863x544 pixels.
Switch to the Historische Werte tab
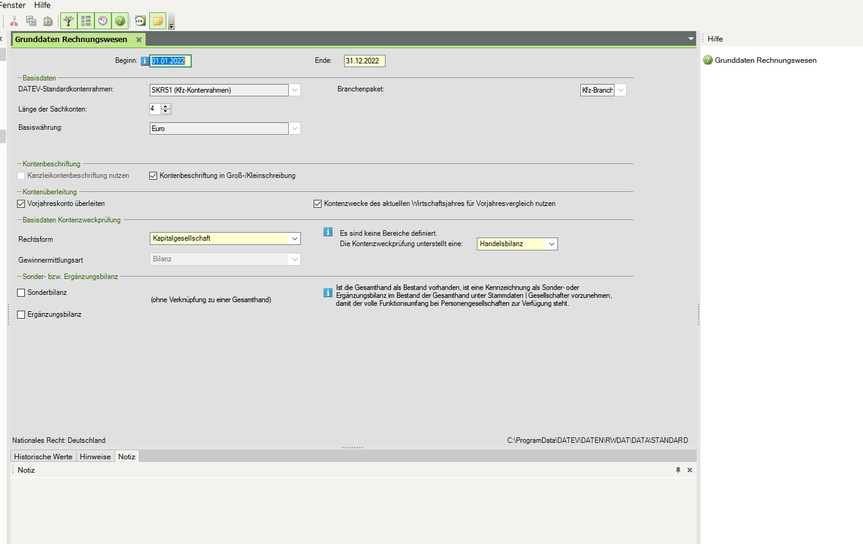click(x=43, y=456)
